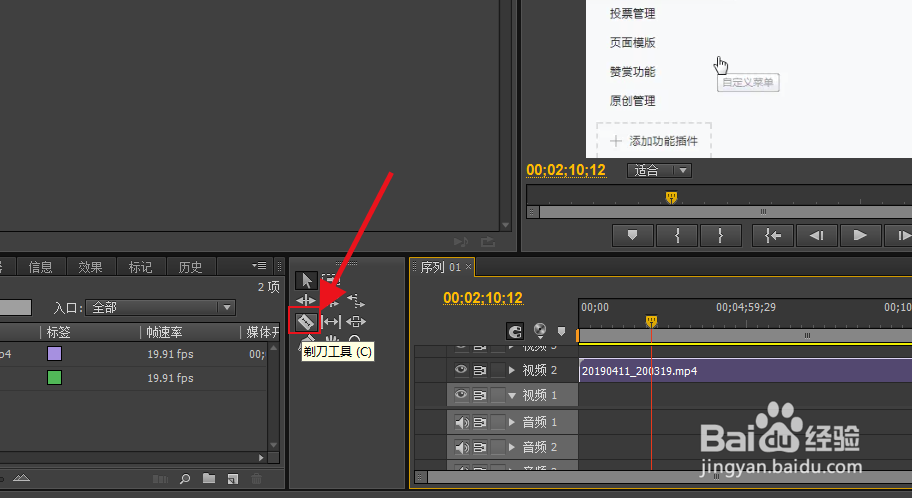Click Go to In point button
Screen dimensions: 912x498
772,236
